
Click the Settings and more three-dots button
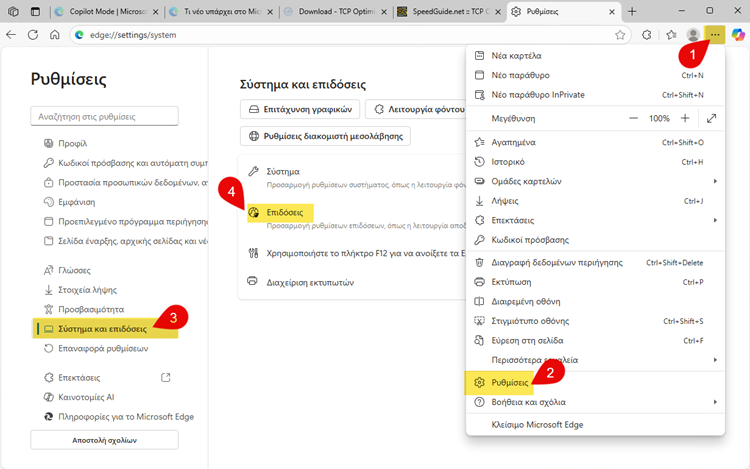pos(714,34)
